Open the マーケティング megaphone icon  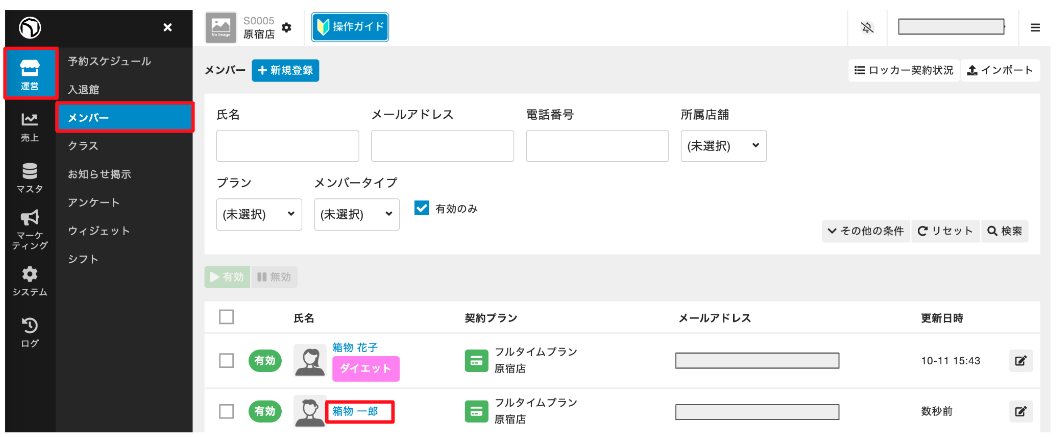coord(29,229)
